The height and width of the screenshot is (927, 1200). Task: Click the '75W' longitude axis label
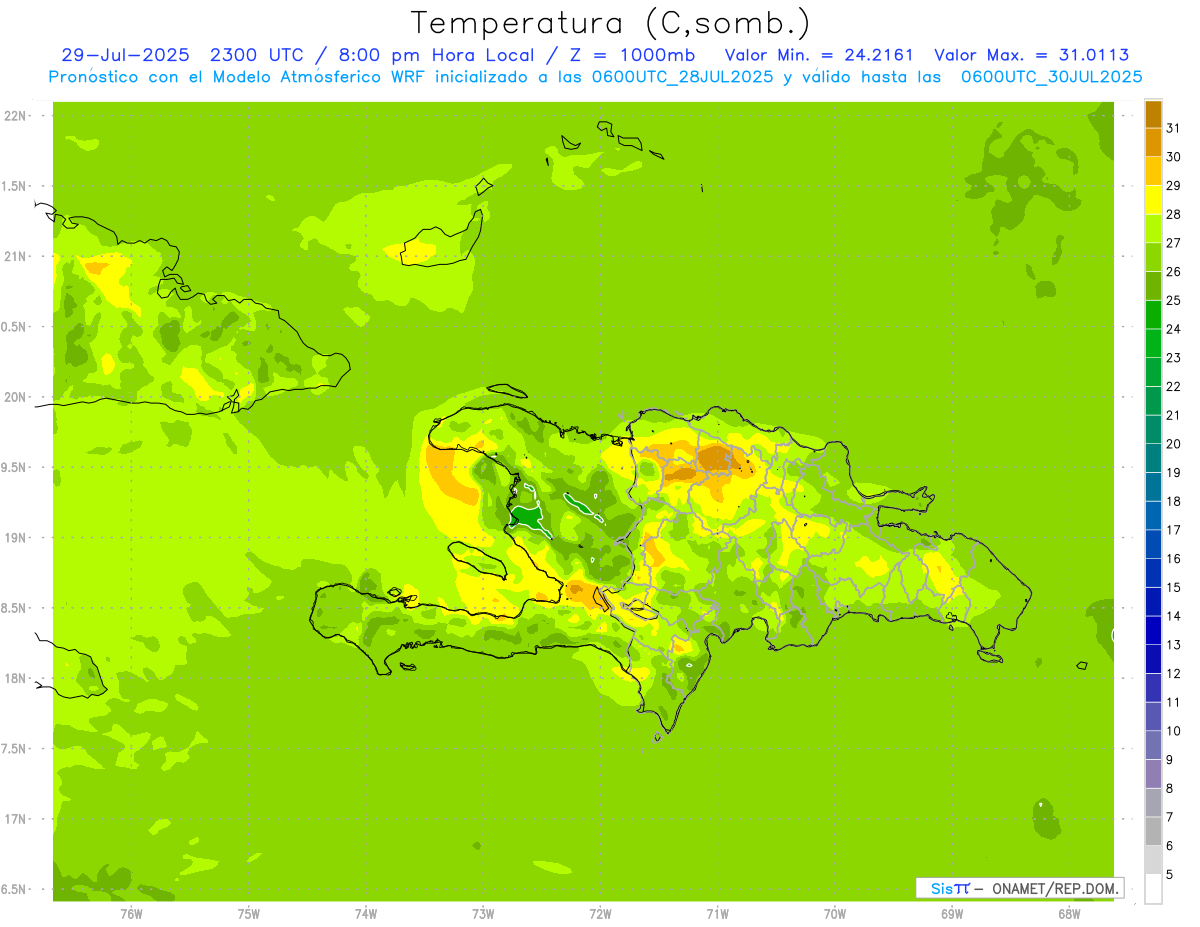click(248, 914)
